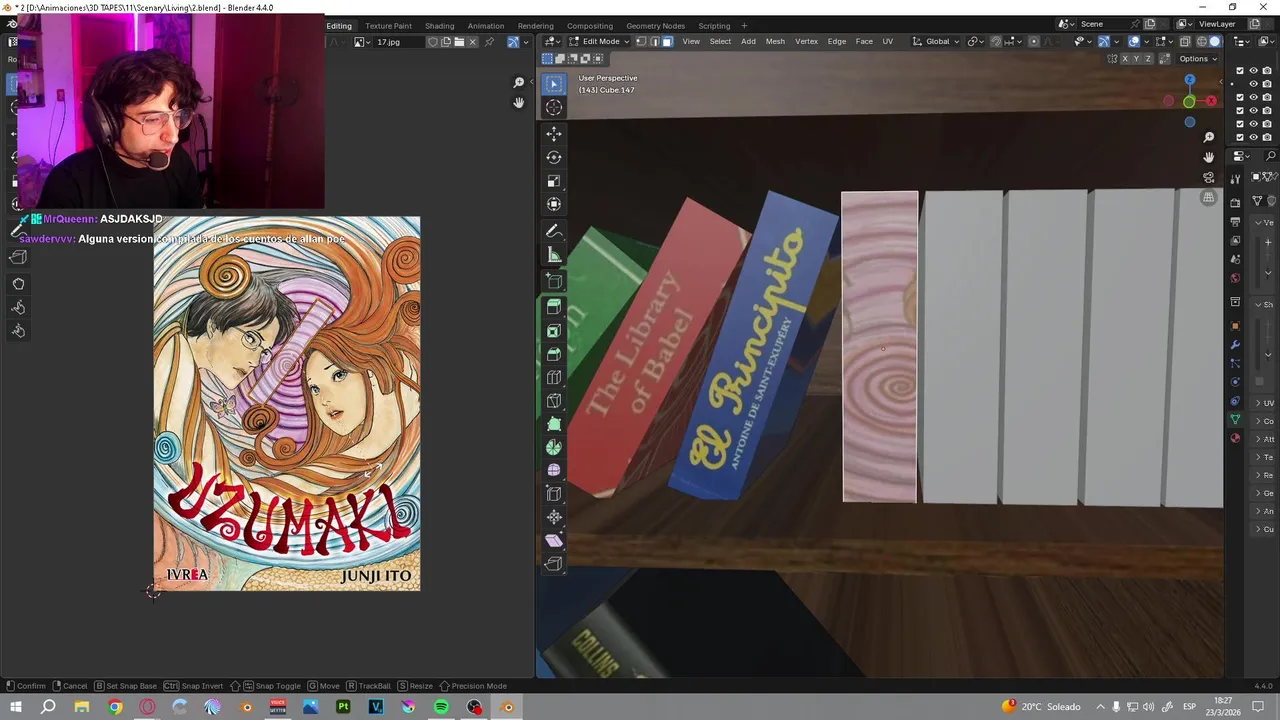Click the 17.jpg image name field
This screenshot has height=720, width=1280.
pos(398,42)
